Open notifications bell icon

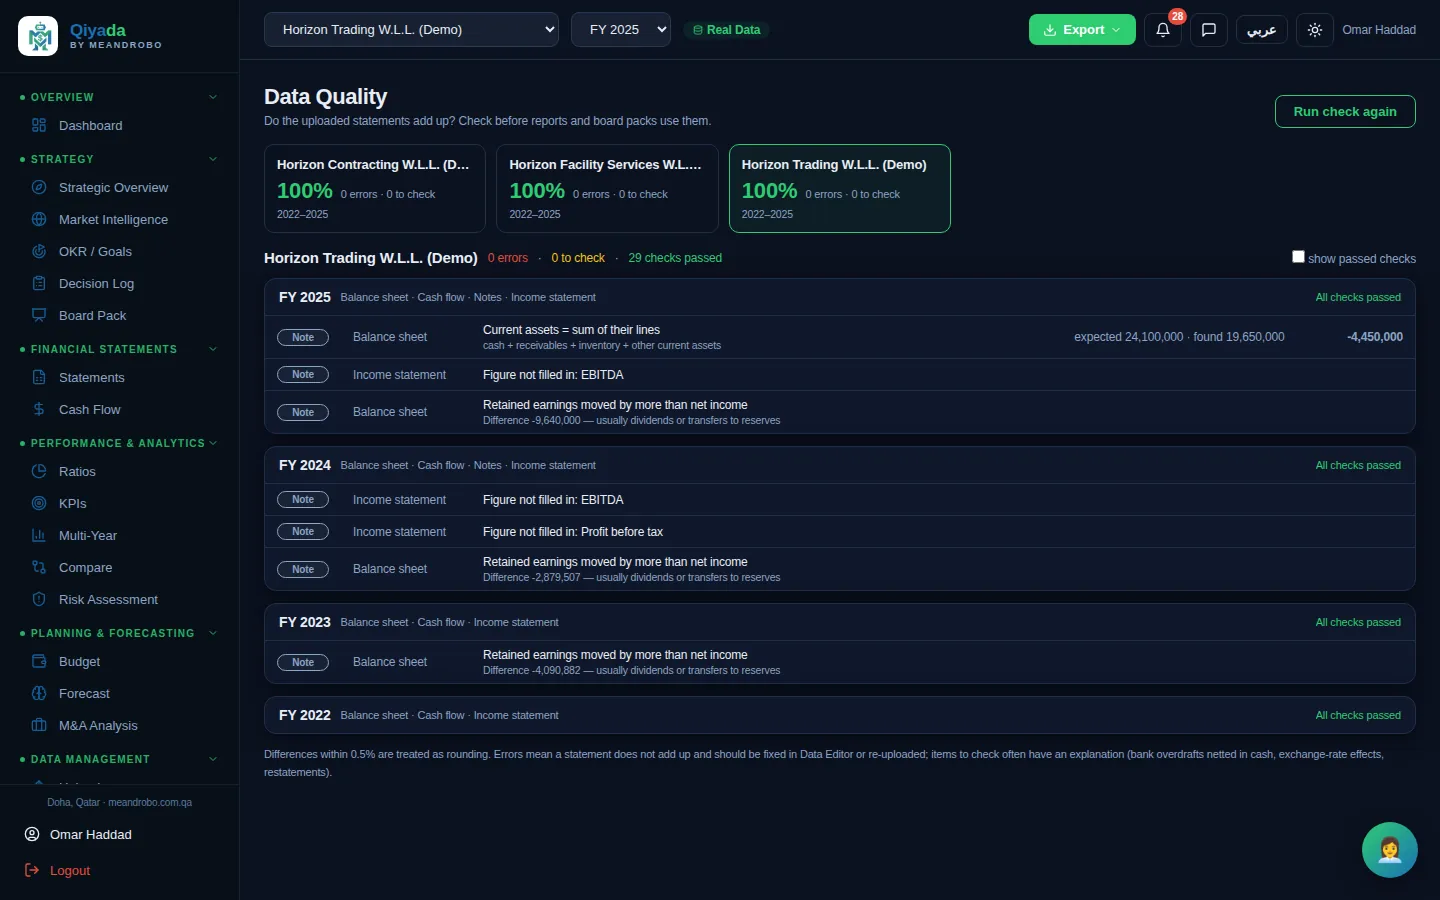[1162, 30]
